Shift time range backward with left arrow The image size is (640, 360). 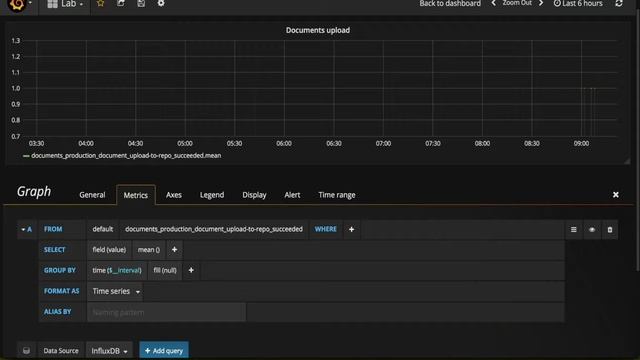(x=493, y=3)
